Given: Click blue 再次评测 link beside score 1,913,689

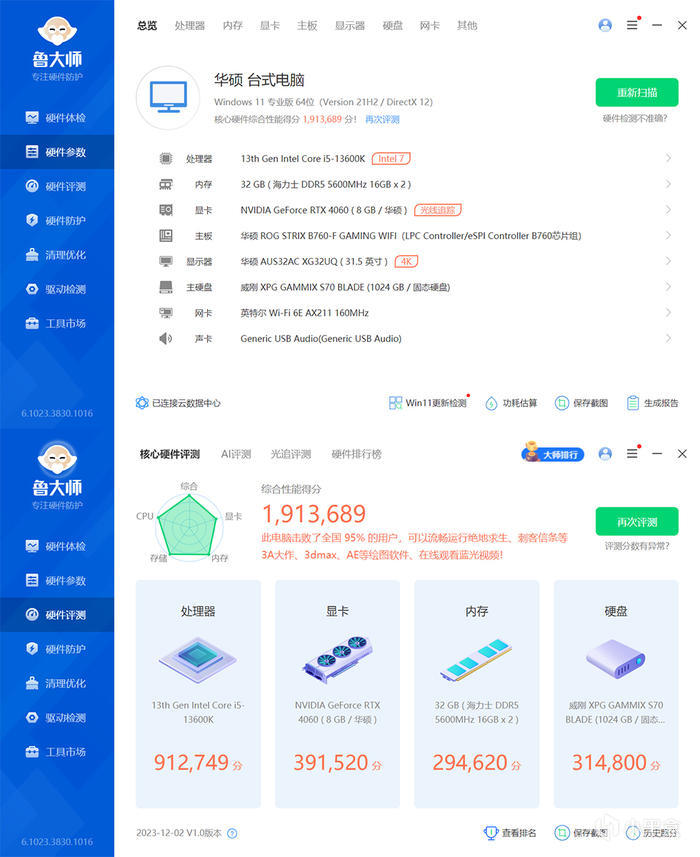Looking at the screenshot, I should [383, 119].
